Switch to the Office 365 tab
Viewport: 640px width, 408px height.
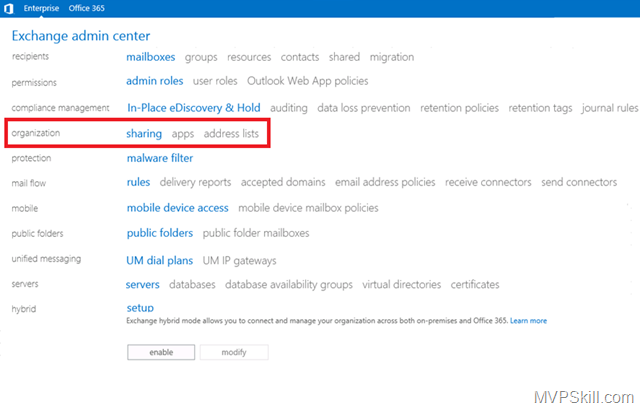[90, 8]
